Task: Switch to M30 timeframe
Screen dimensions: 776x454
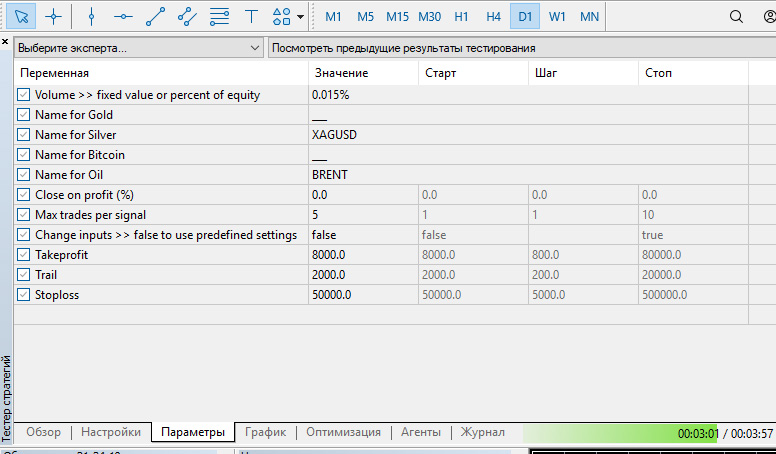Action: tap(429, 17)
